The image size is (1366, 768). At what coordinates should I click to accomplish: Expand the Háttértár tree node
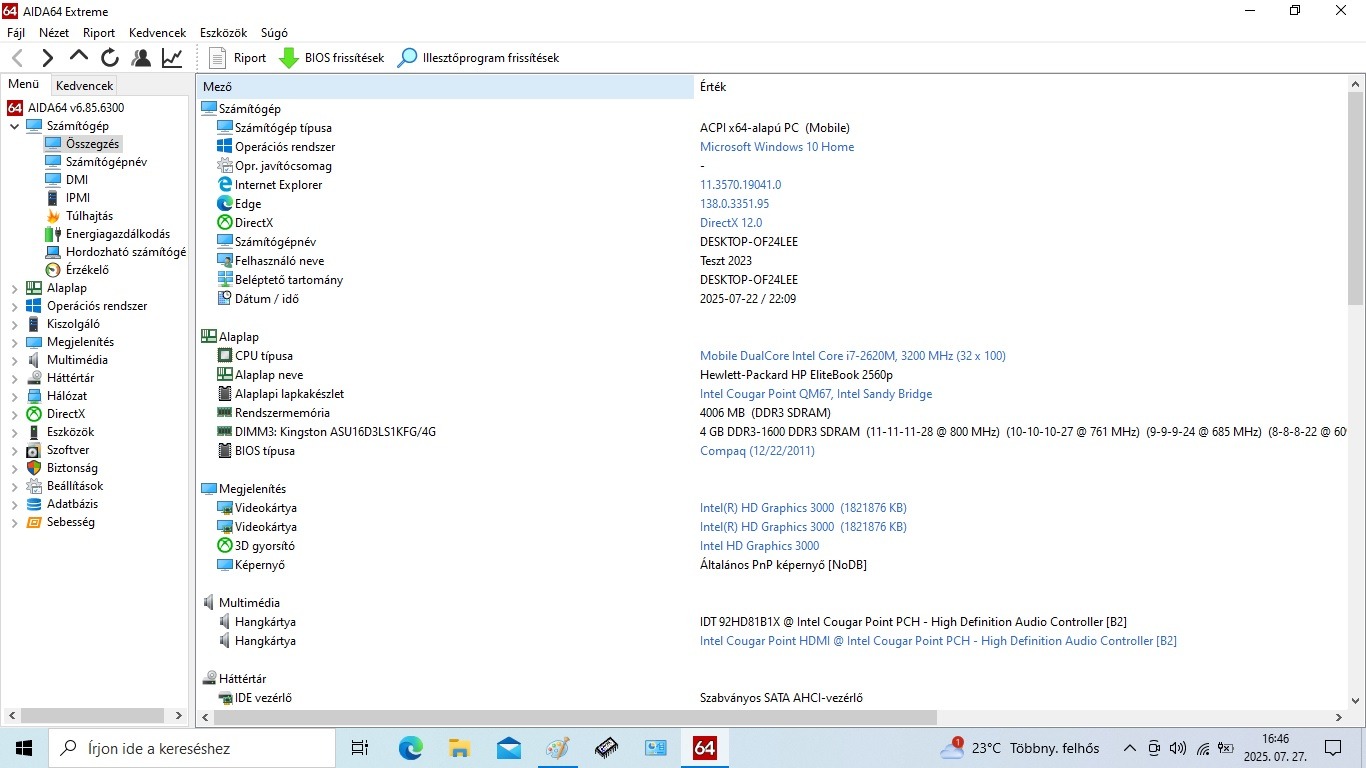click(x=14, y=378)
